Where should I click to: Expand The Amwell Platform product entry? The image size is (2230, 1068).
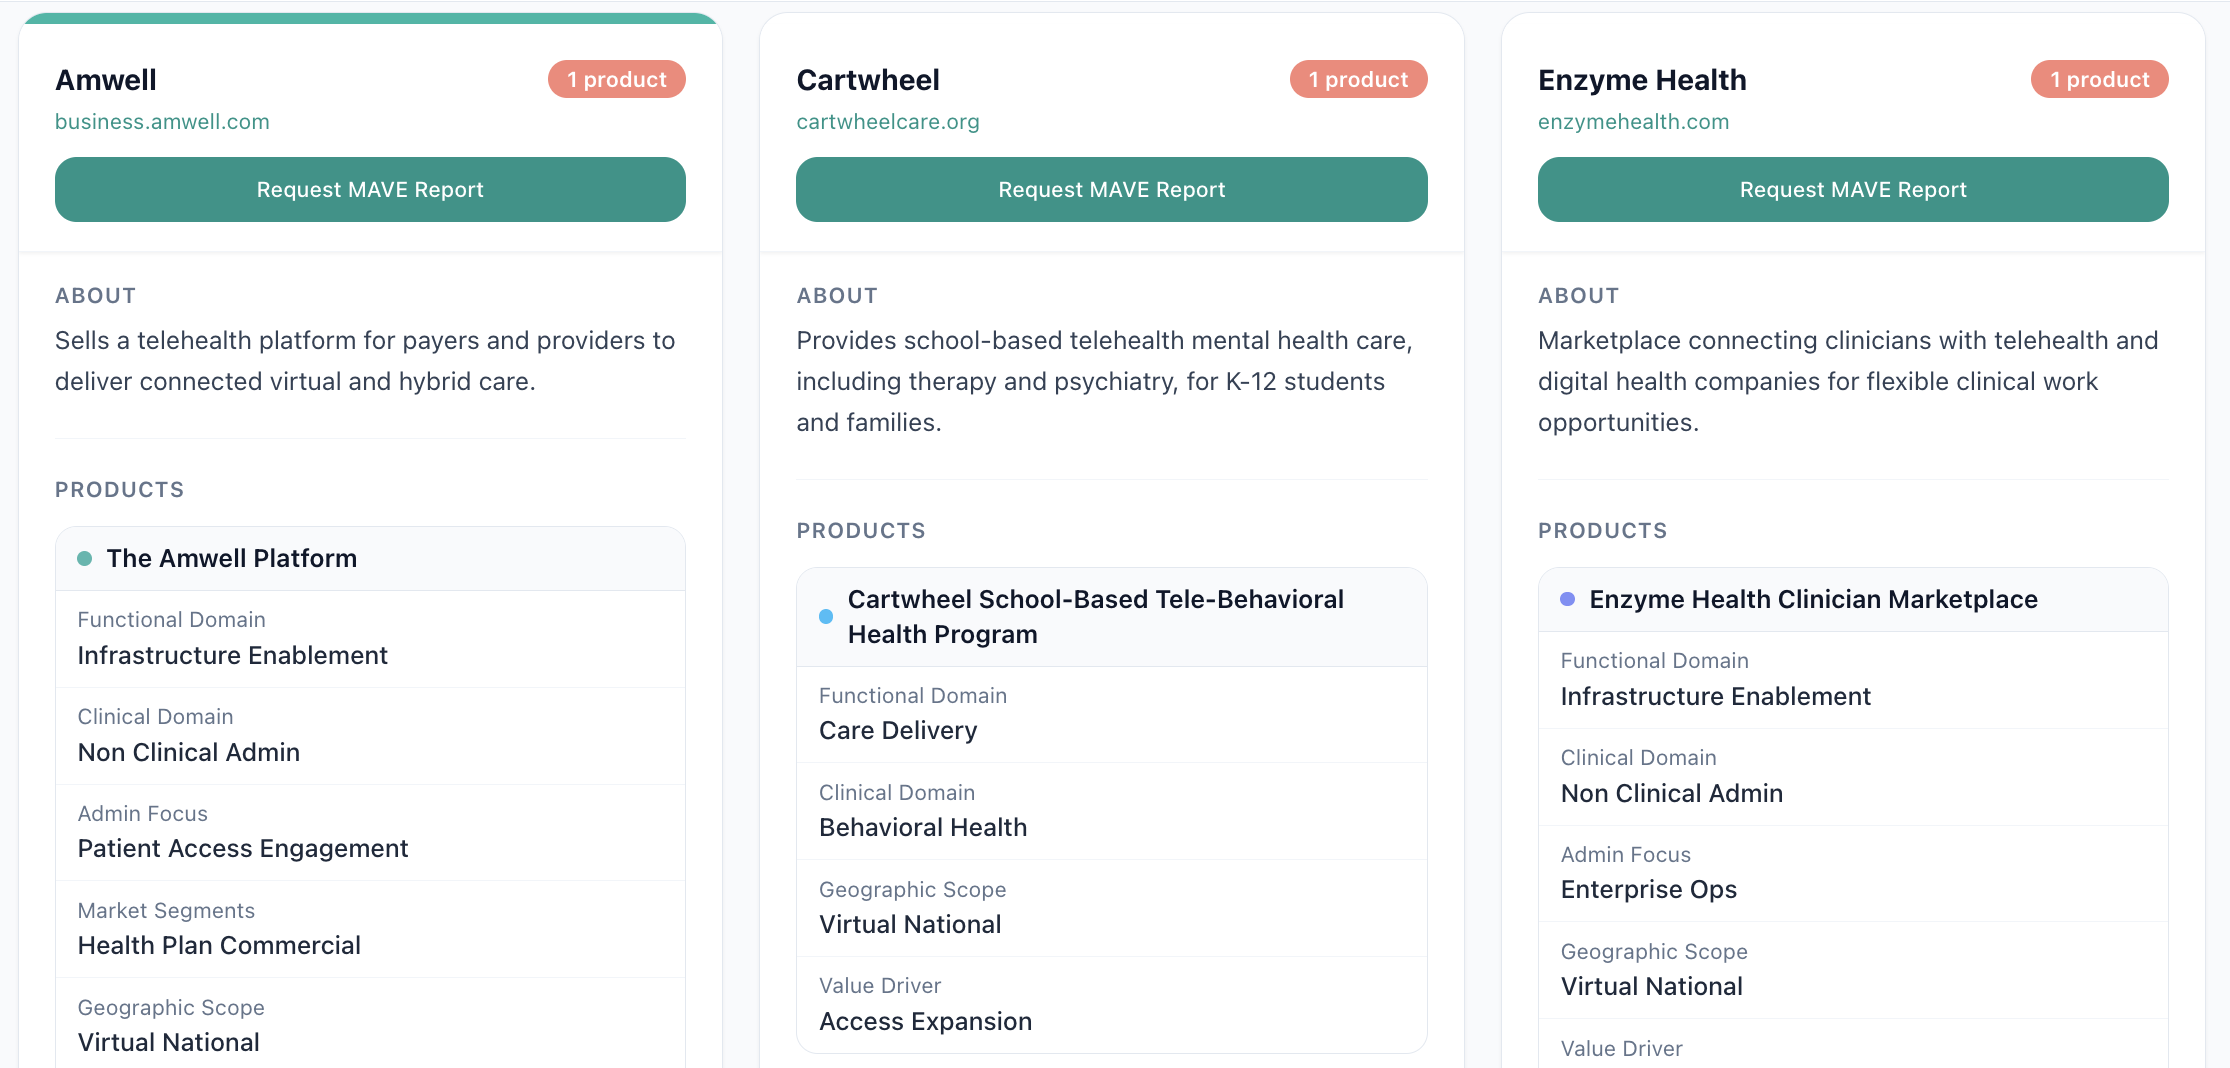(x=232, y=558)
